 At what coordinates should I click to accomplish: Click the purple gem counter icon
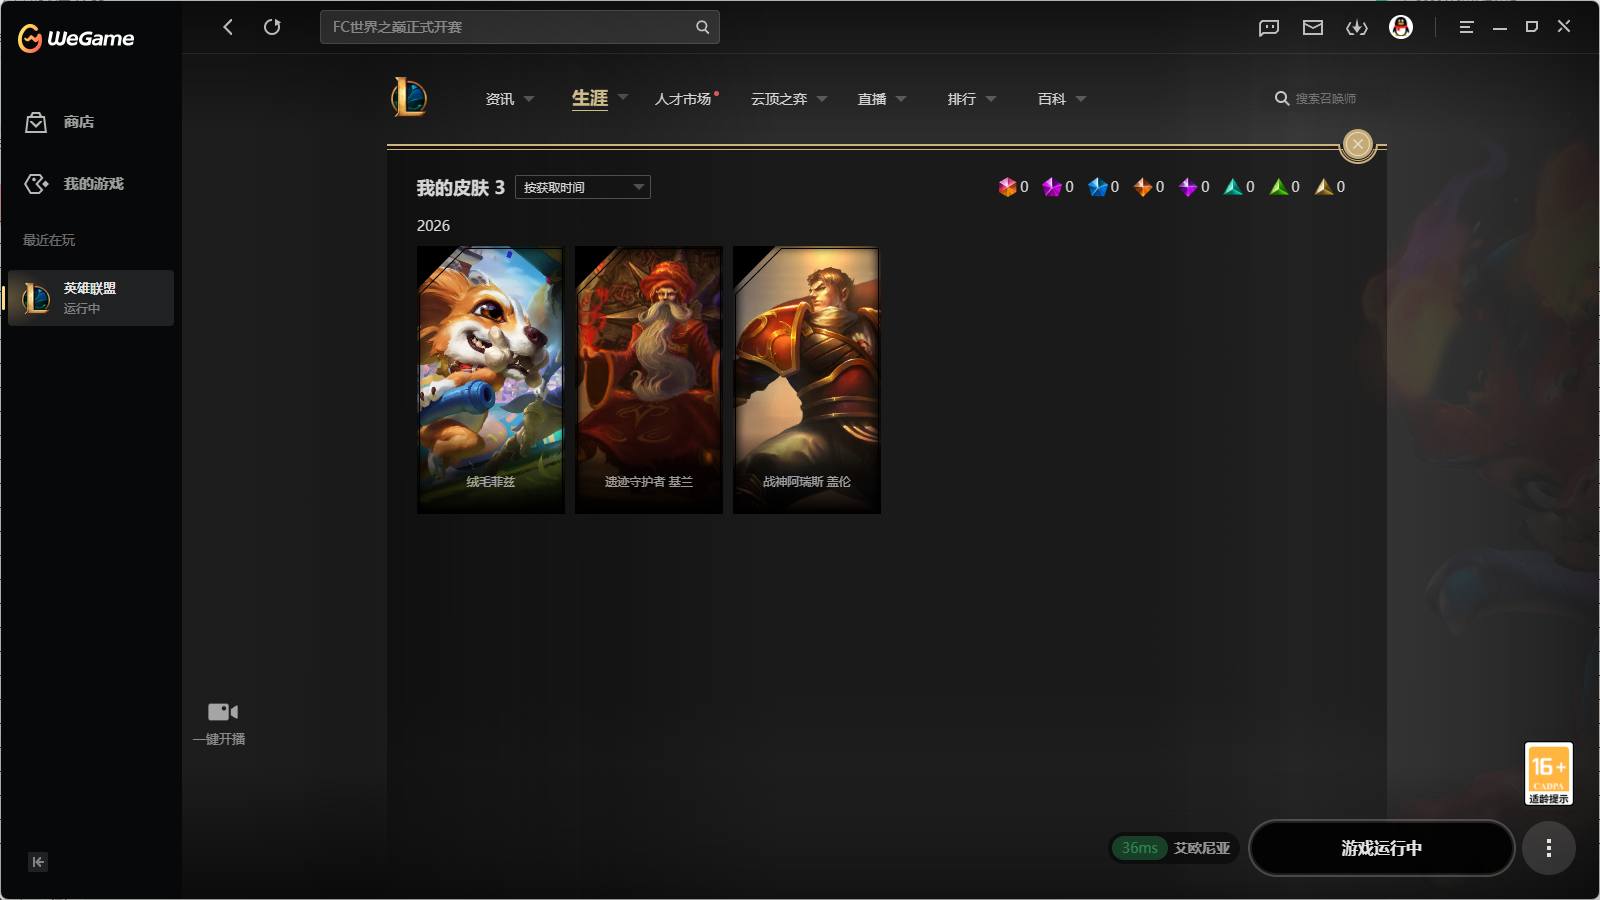pos(1052,187)
